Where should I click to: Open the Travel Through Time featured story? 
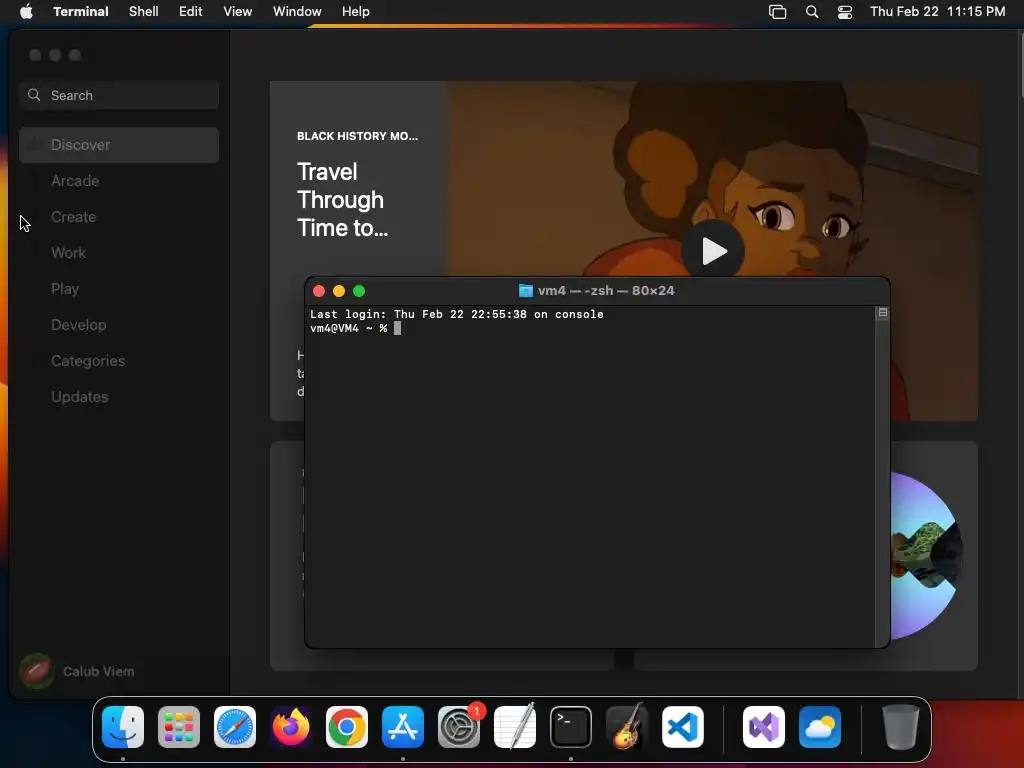342,200
